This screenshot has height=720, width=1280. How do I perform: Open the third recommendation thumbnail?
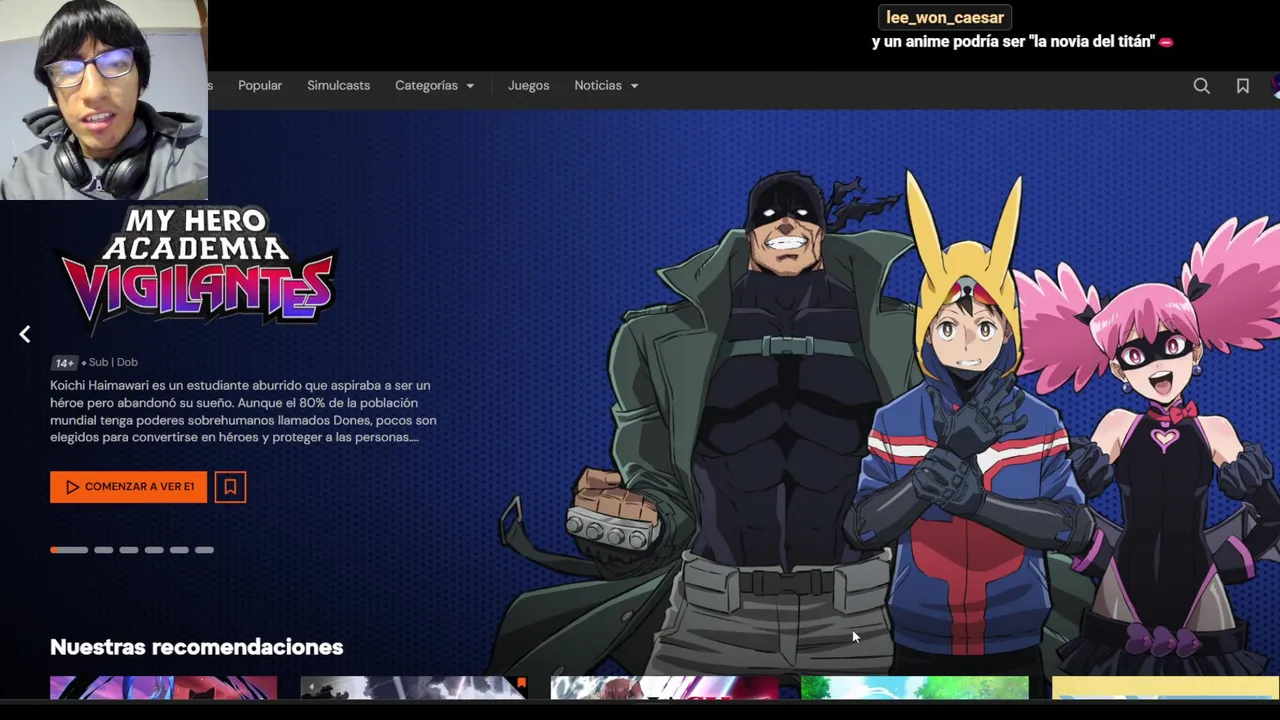[664, 687]
